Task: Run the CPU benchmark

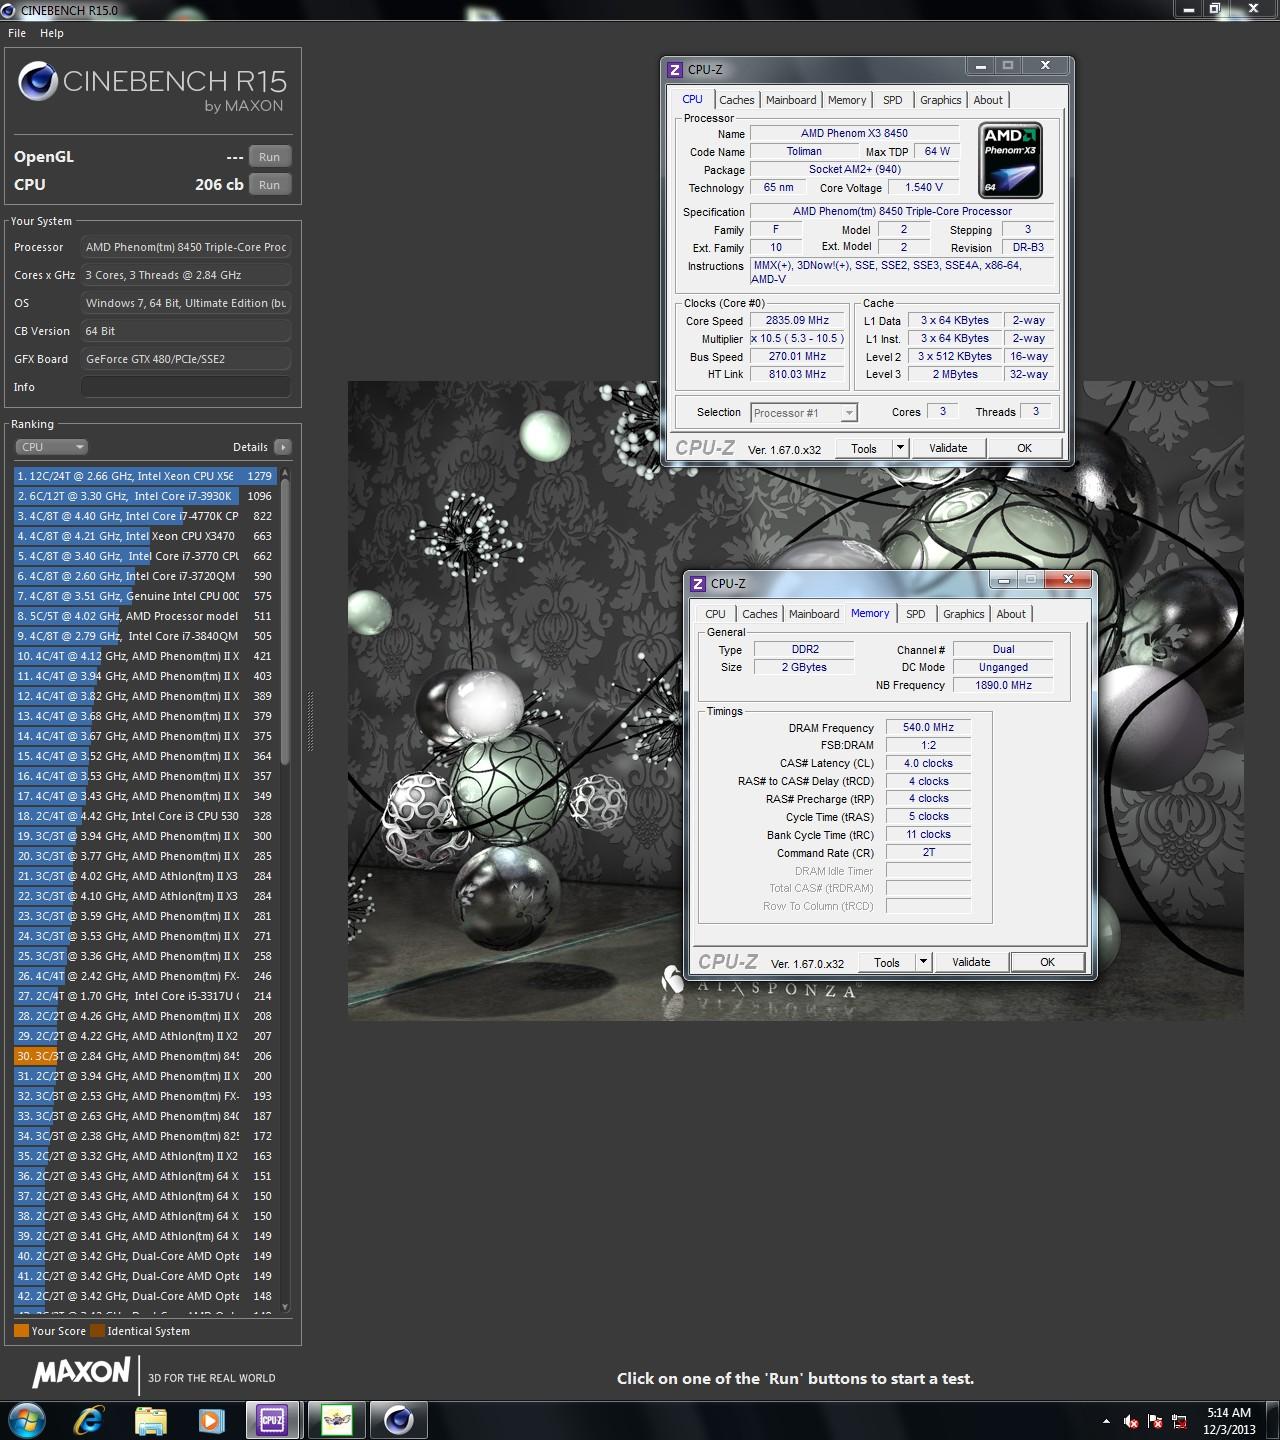Action: 270,185
